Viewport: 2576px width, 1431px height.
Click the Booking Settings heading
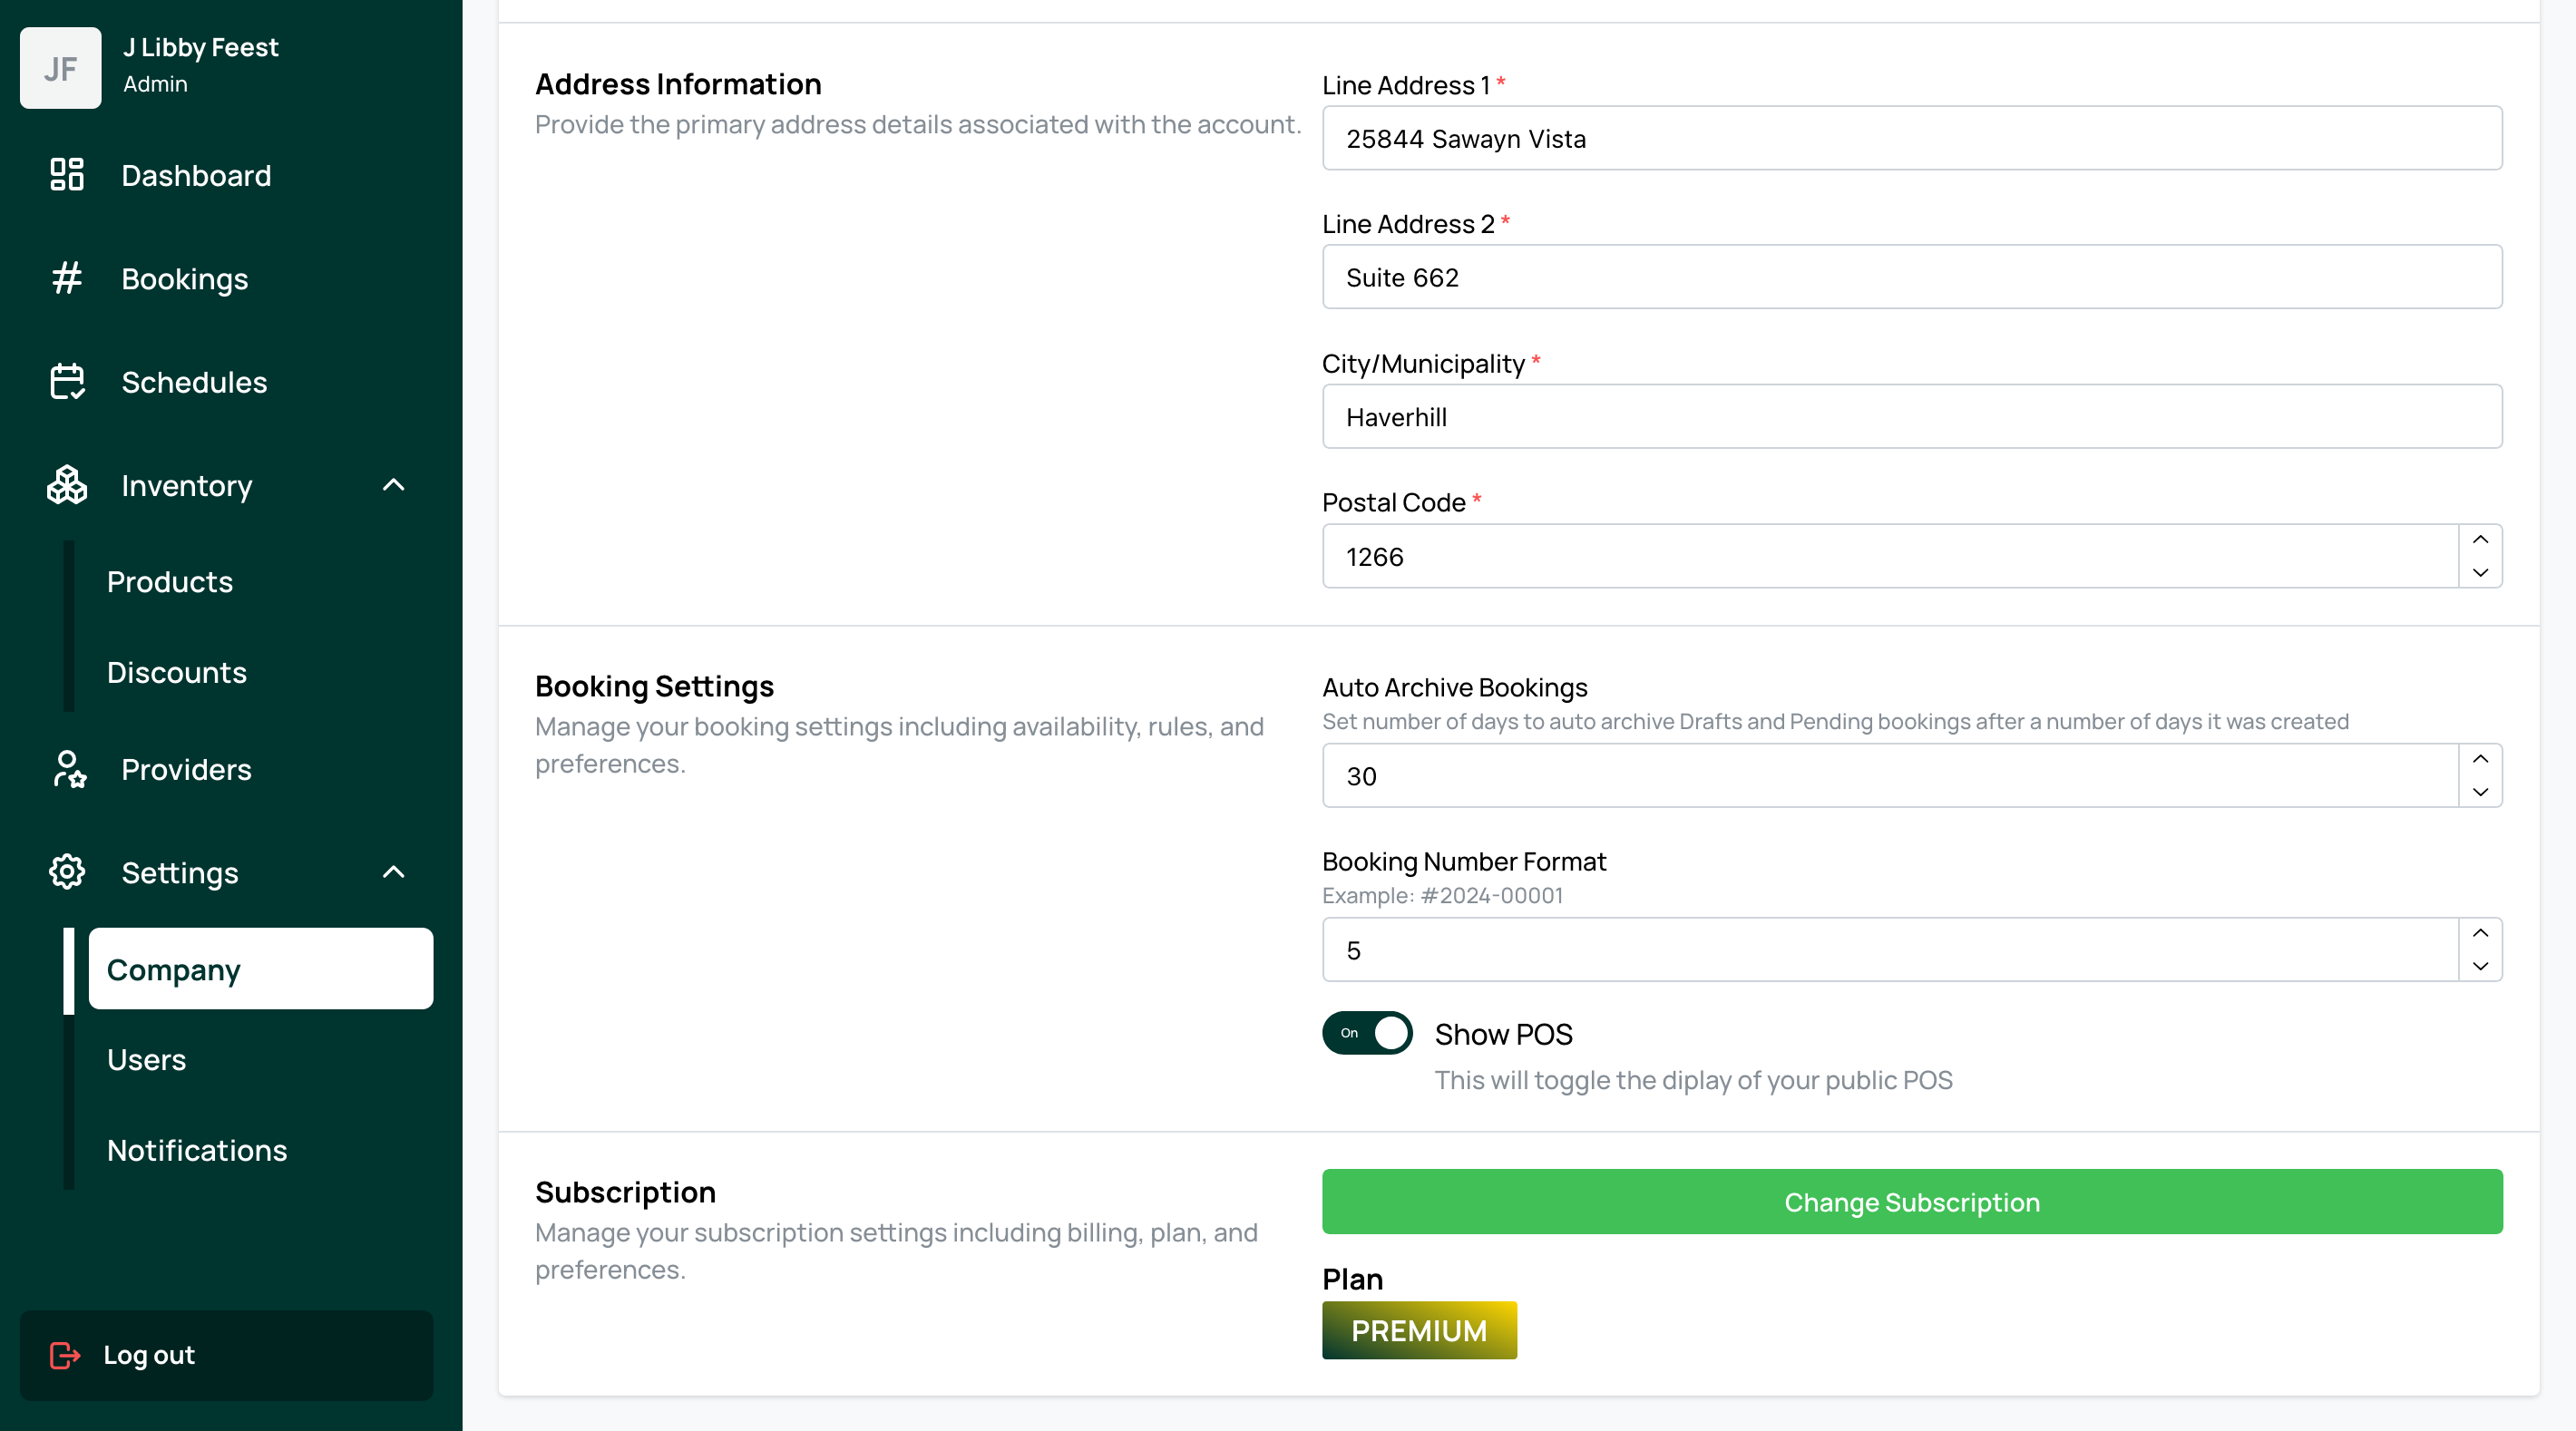tap(654, 686)
